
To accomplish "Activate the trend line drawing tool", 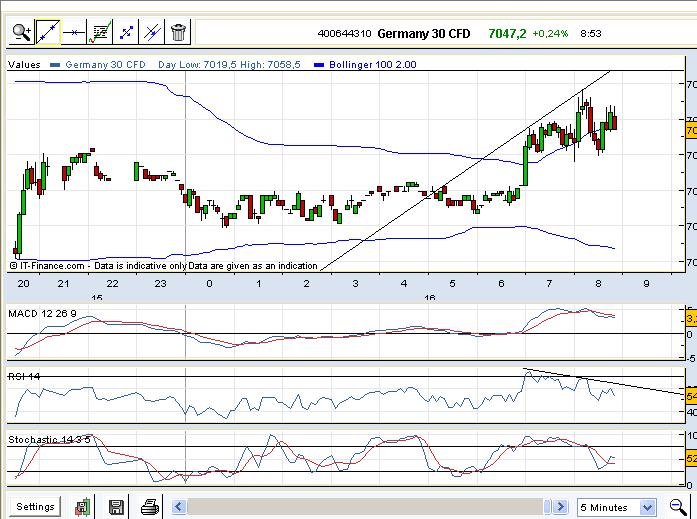I will click(48, 32).
